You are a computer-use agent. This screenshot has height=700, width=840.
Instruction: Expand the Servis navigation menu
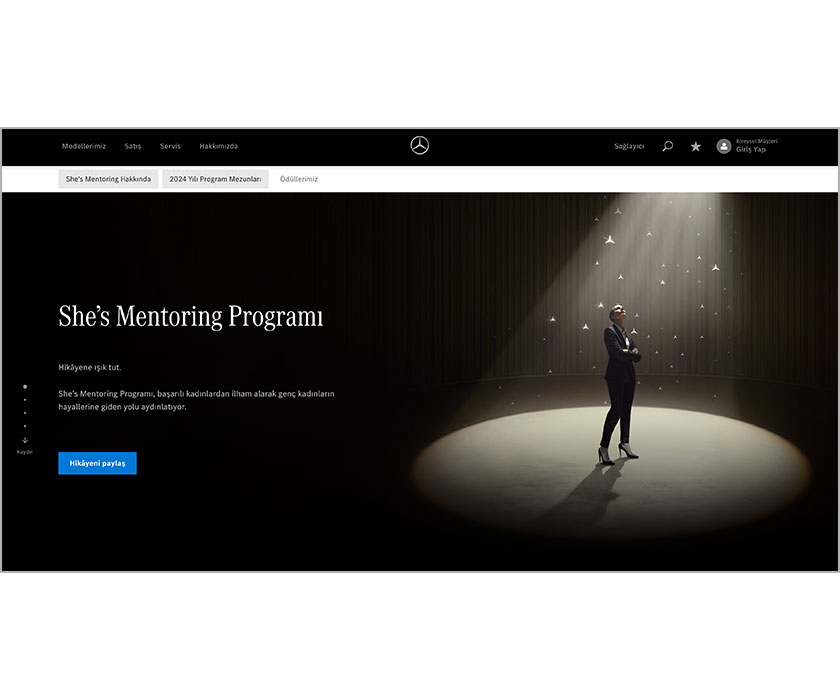[x=170, y=146]
